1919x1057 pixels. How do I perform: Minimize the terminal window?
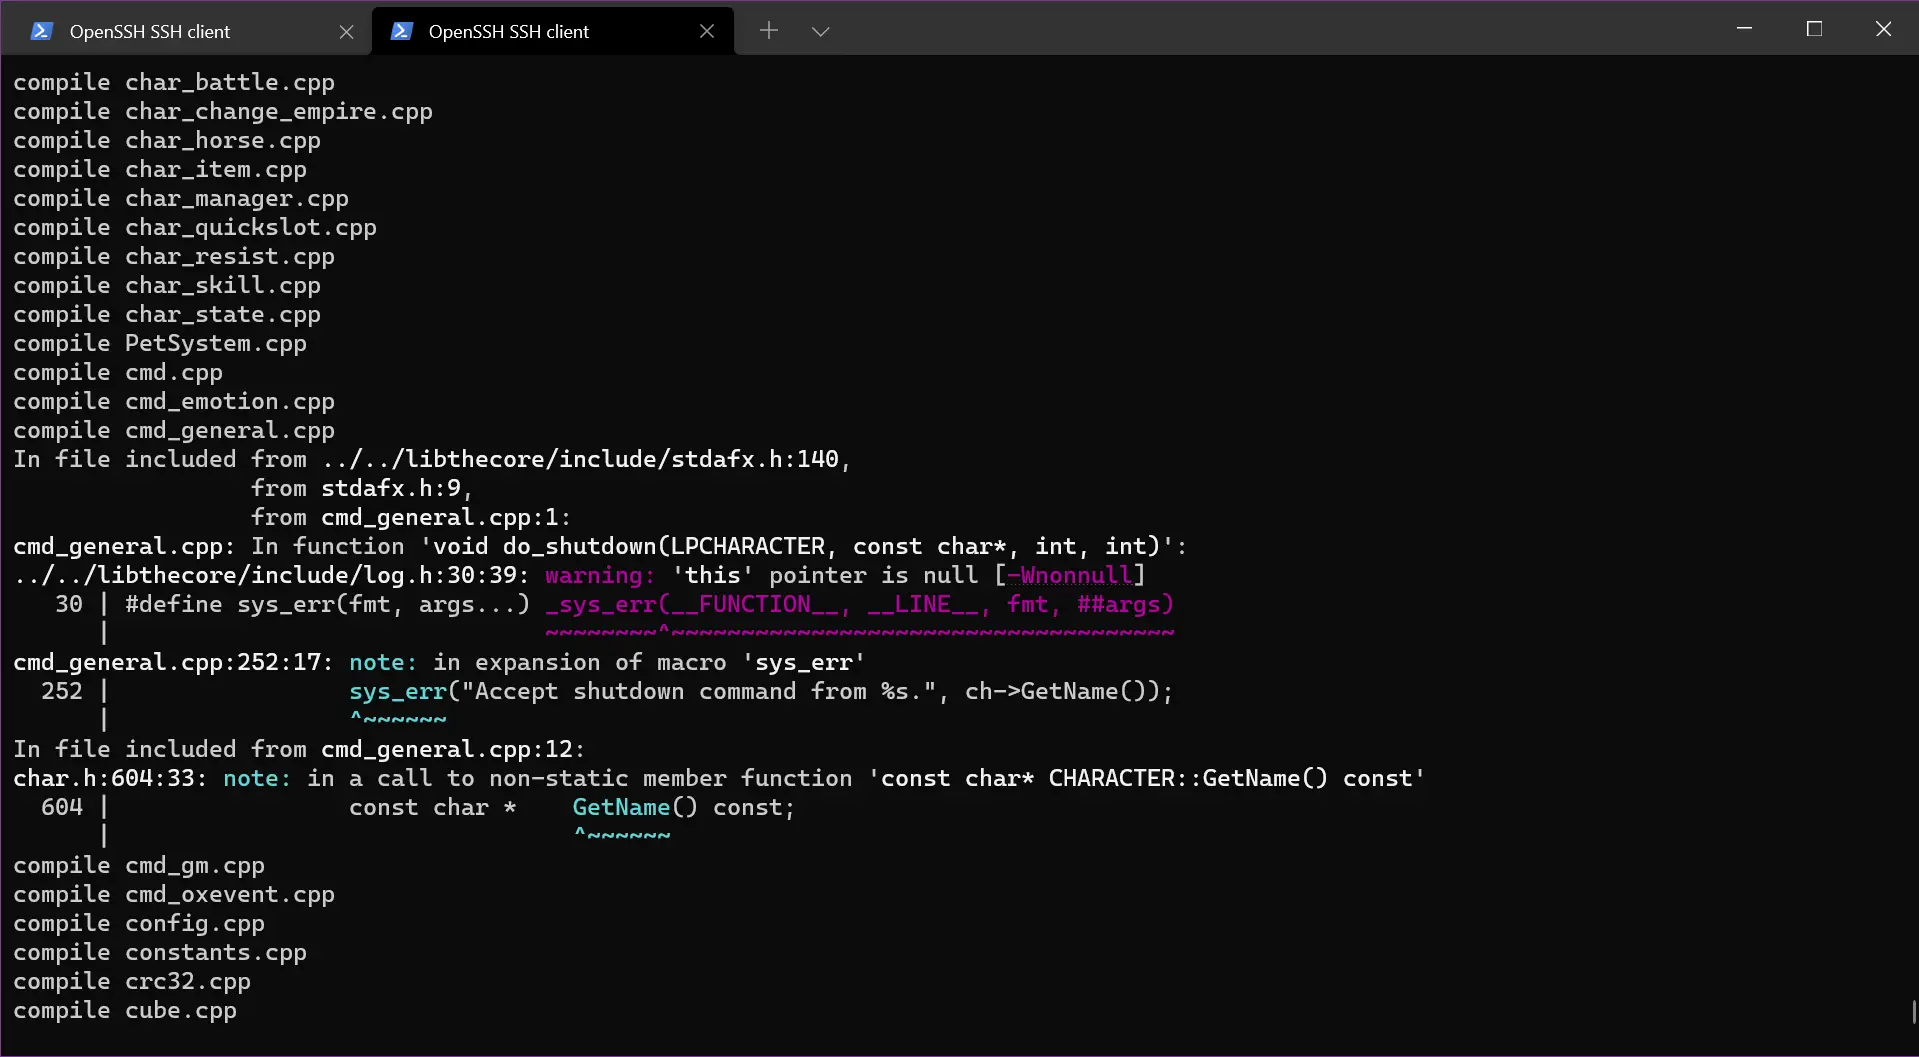(1744, 28)
